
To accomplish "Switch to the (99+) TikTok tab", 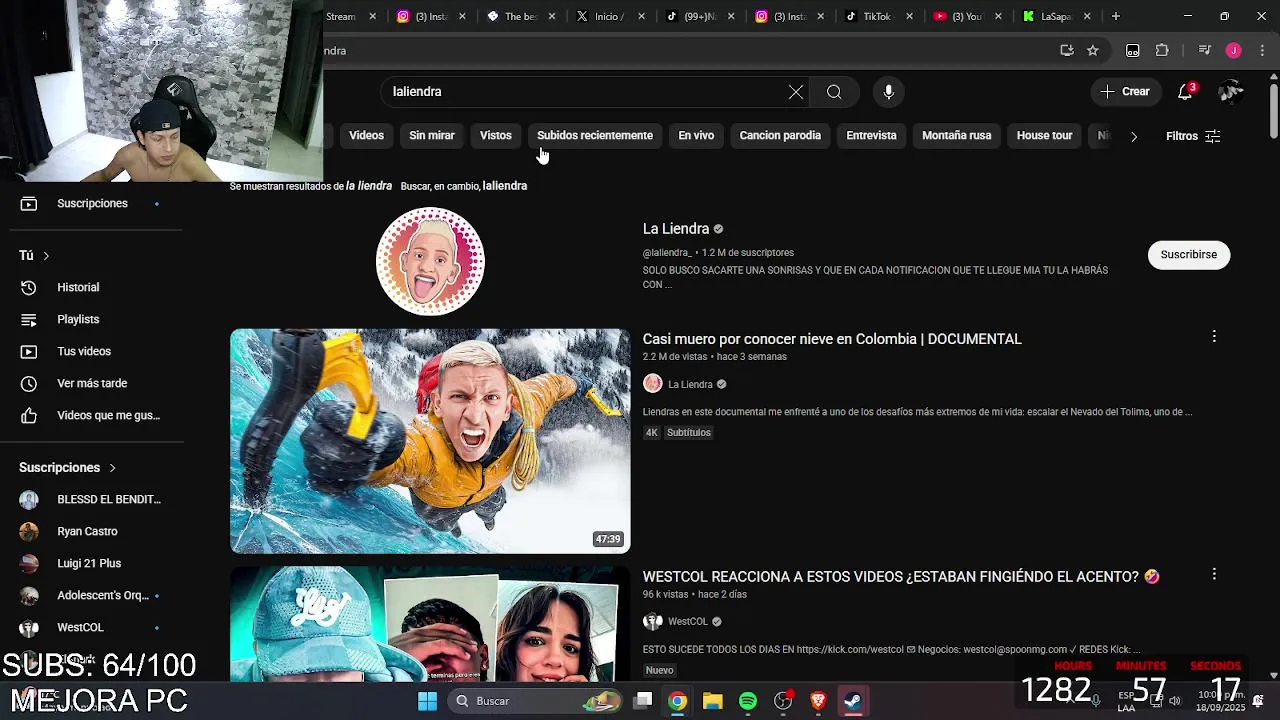I will tap(699, 16).
